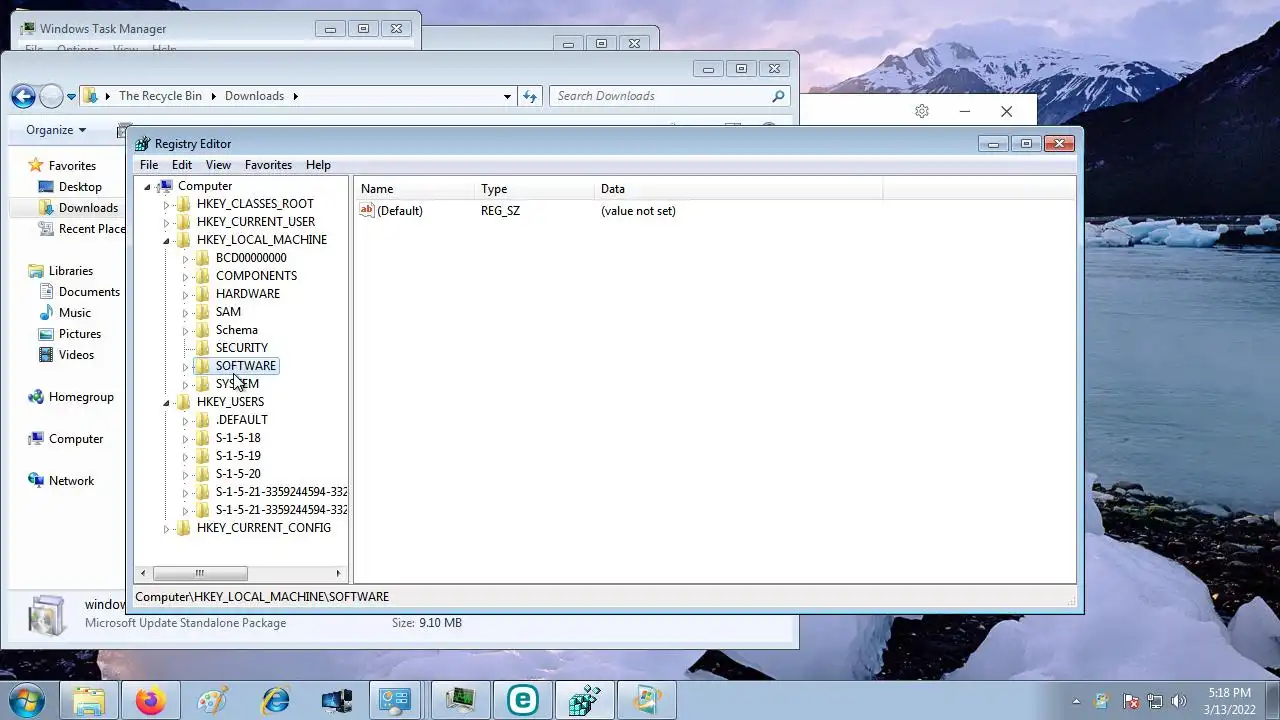Expand the HKEY_CLASSES_ROOT key
This screenshot has height=720, width=1280.
(166, 205)
